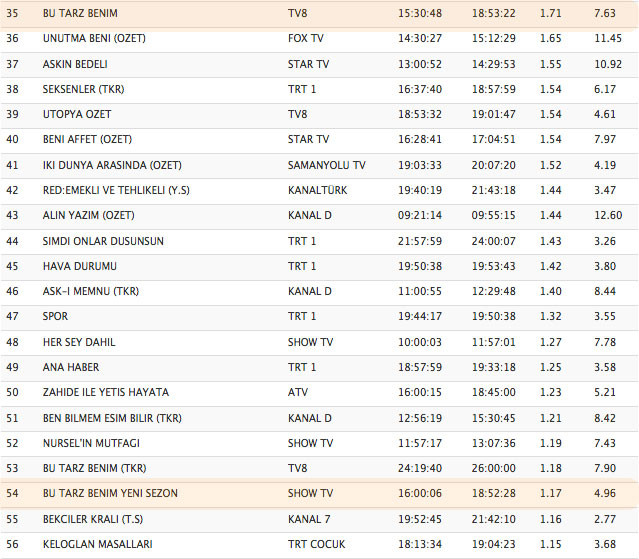
Task: Click end time 19:04:23
Action: coord(494,544)
